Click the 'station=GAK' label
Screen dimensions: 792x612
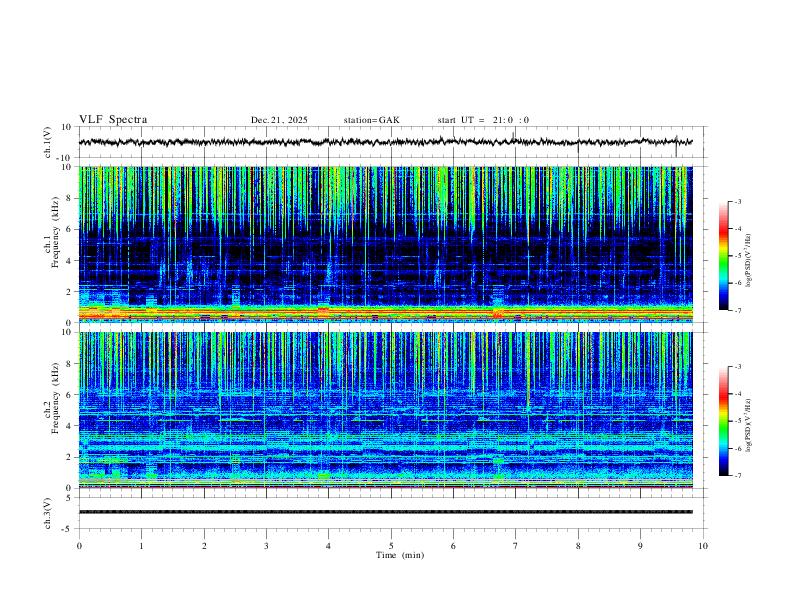click(x=371, y=120)
